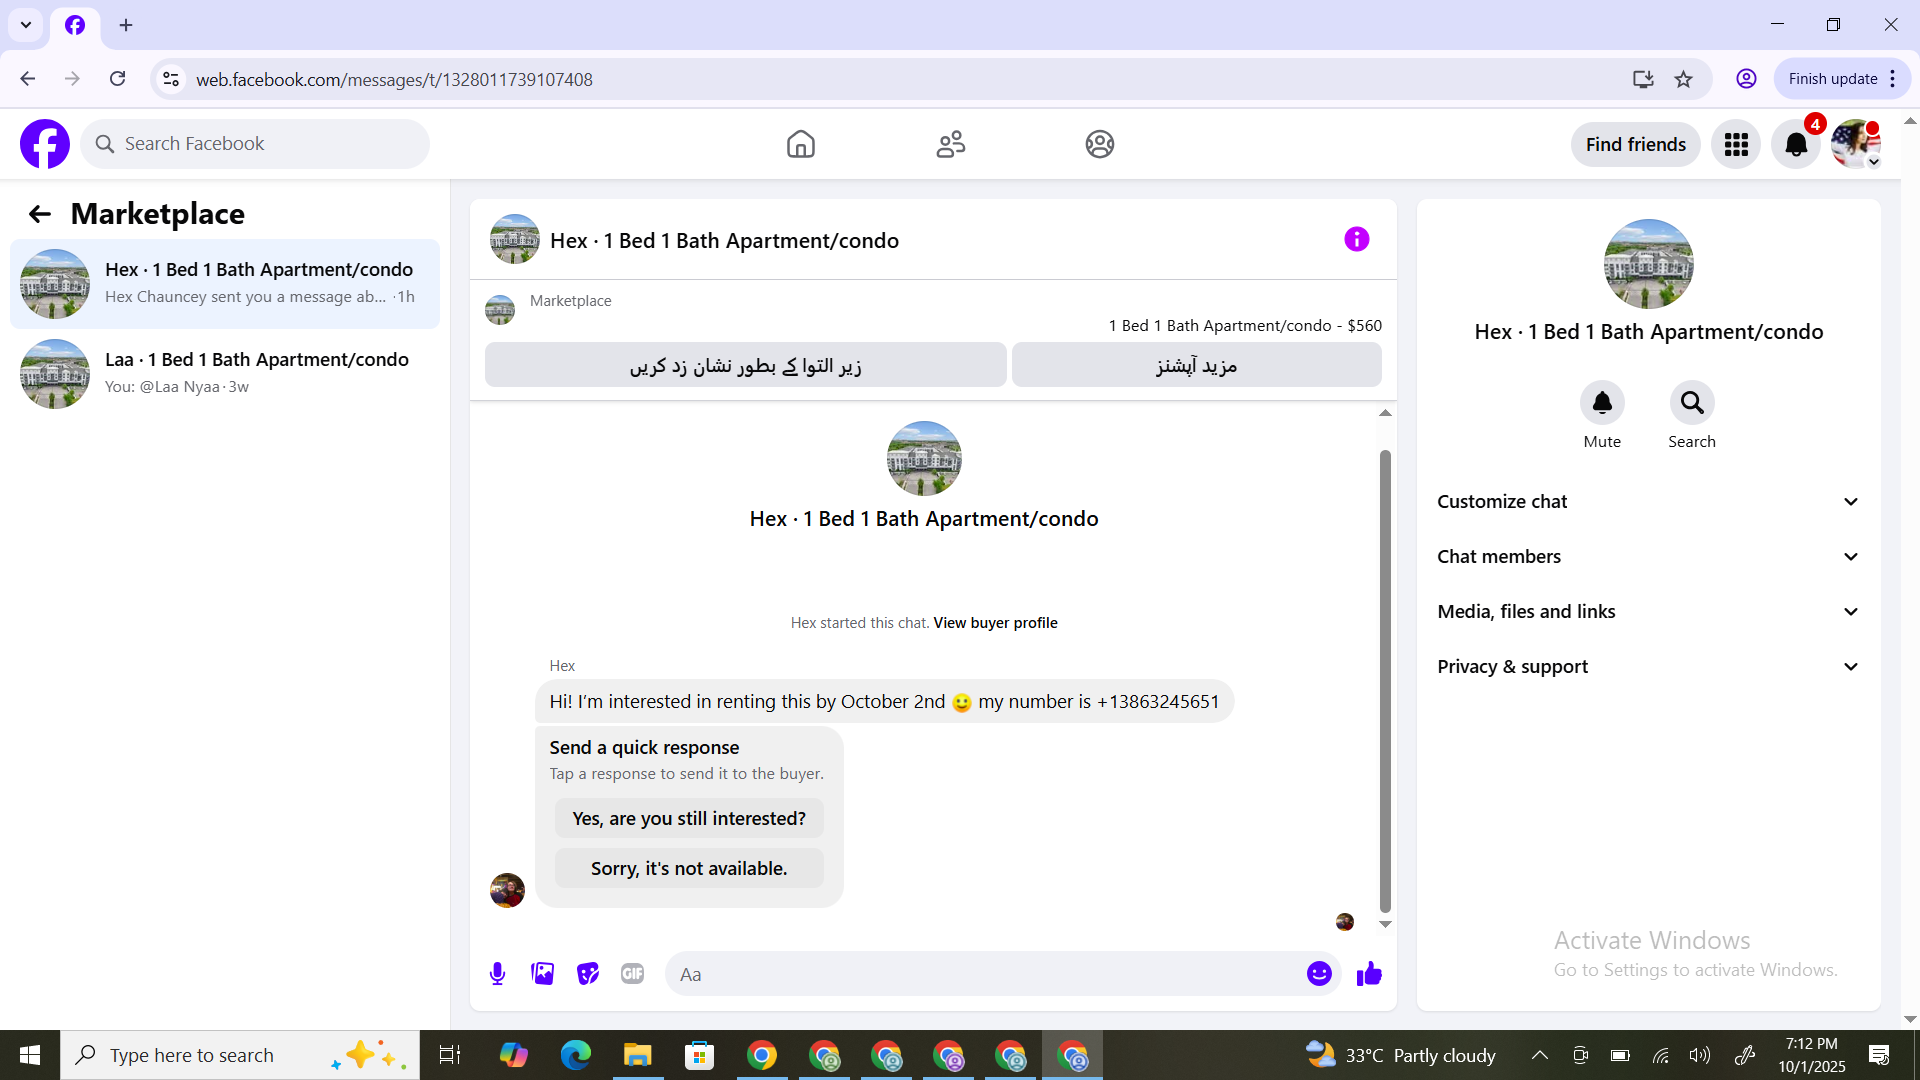Open a new browser tab
The width and height of the screenshot is (1920, 1080).
coord(126,25)
